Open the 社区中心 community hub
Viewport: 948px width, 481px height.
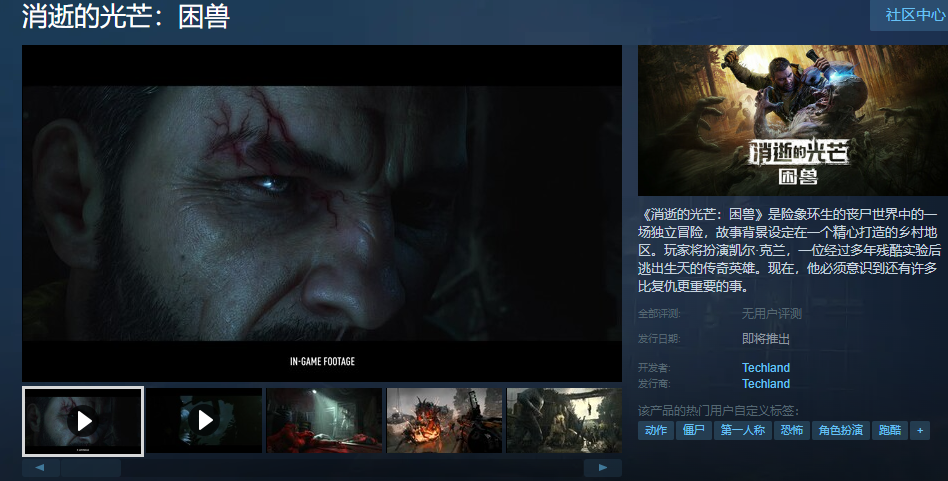coord(908,16)
